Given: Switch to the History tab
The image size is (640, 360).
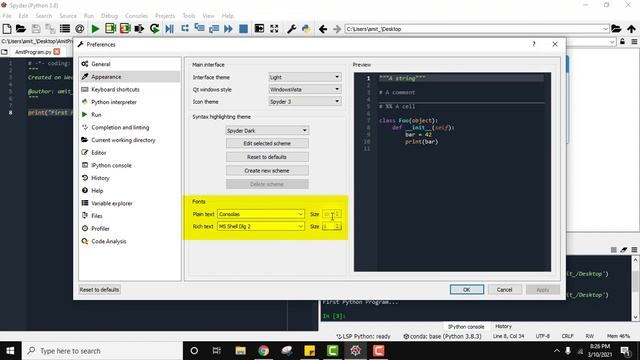Looking at the screenshot, I should coord(503,326).
